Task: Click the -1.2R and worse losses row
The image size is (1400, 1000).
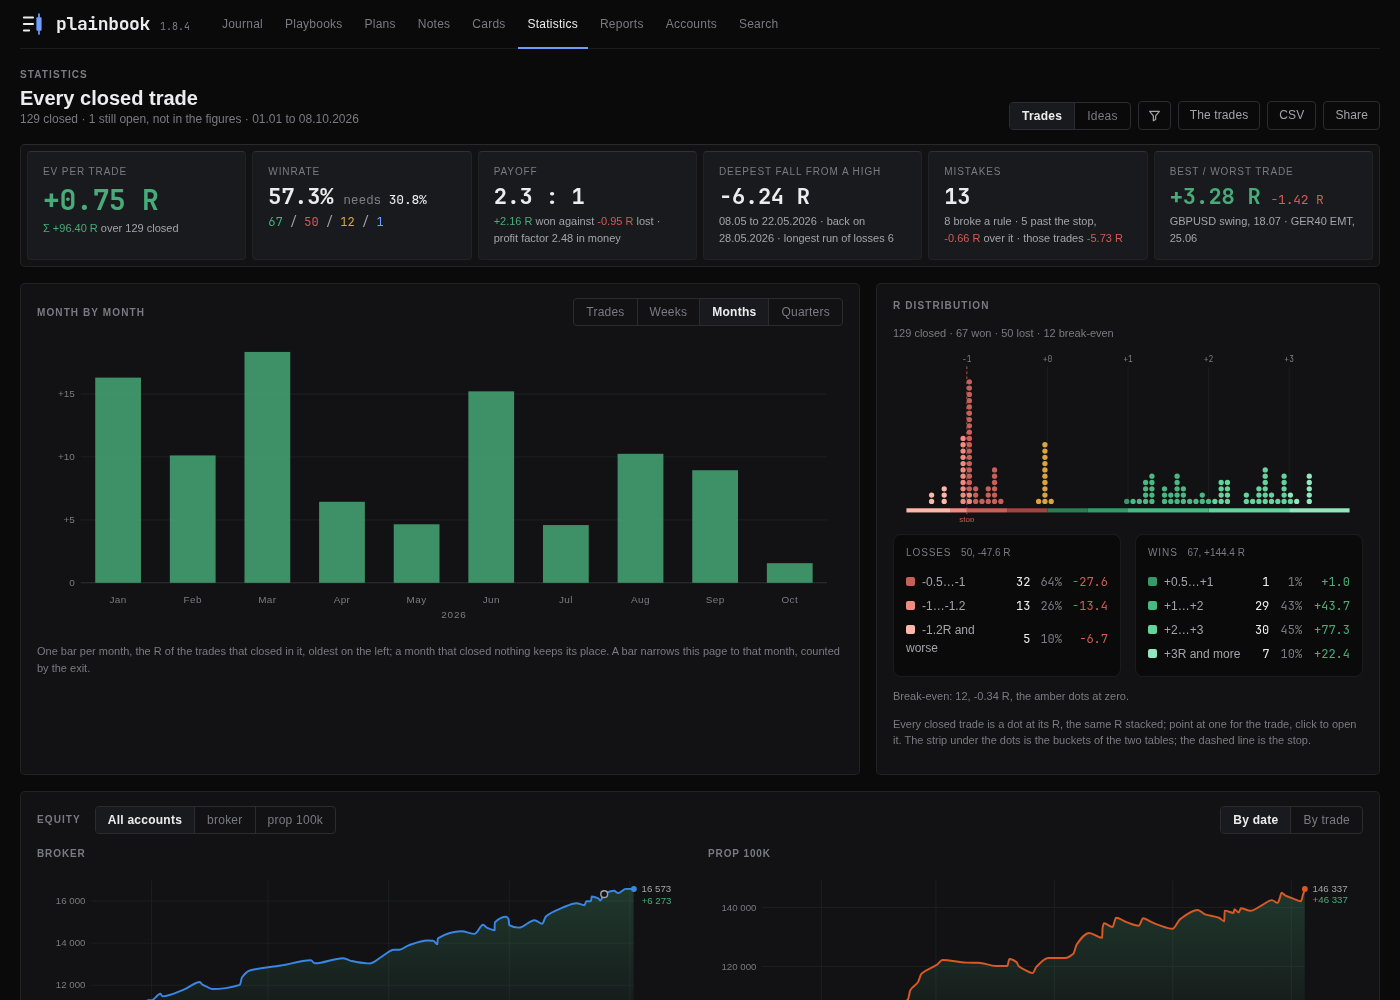Action: tap(1007, 639)
